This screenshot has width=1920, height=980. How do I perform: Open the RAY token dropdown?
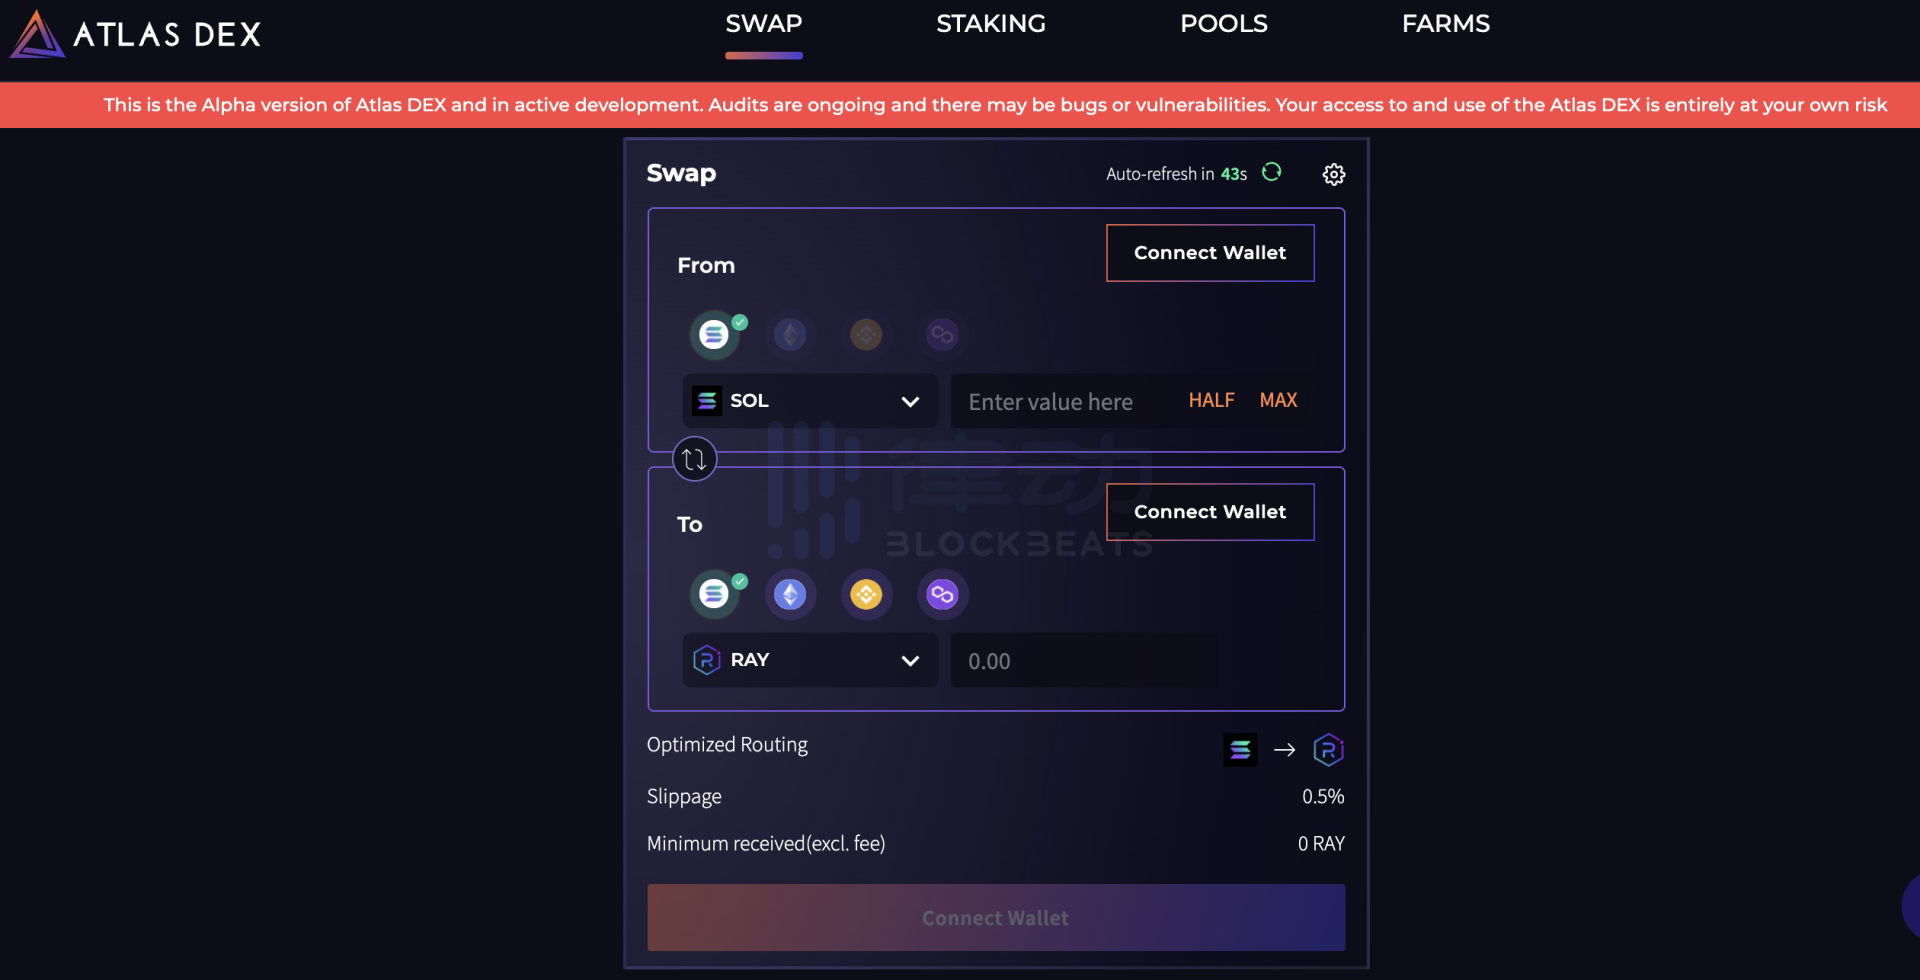(x=808, y=660)
